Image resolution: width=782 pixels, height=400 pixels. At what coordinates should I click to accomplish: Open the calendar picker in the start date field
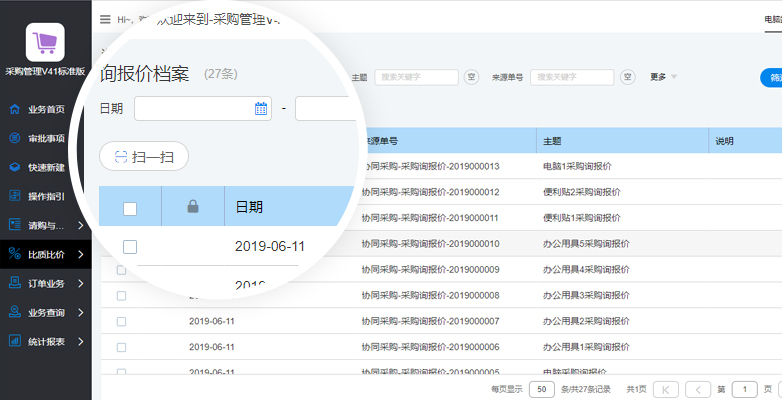click(261, 108)
